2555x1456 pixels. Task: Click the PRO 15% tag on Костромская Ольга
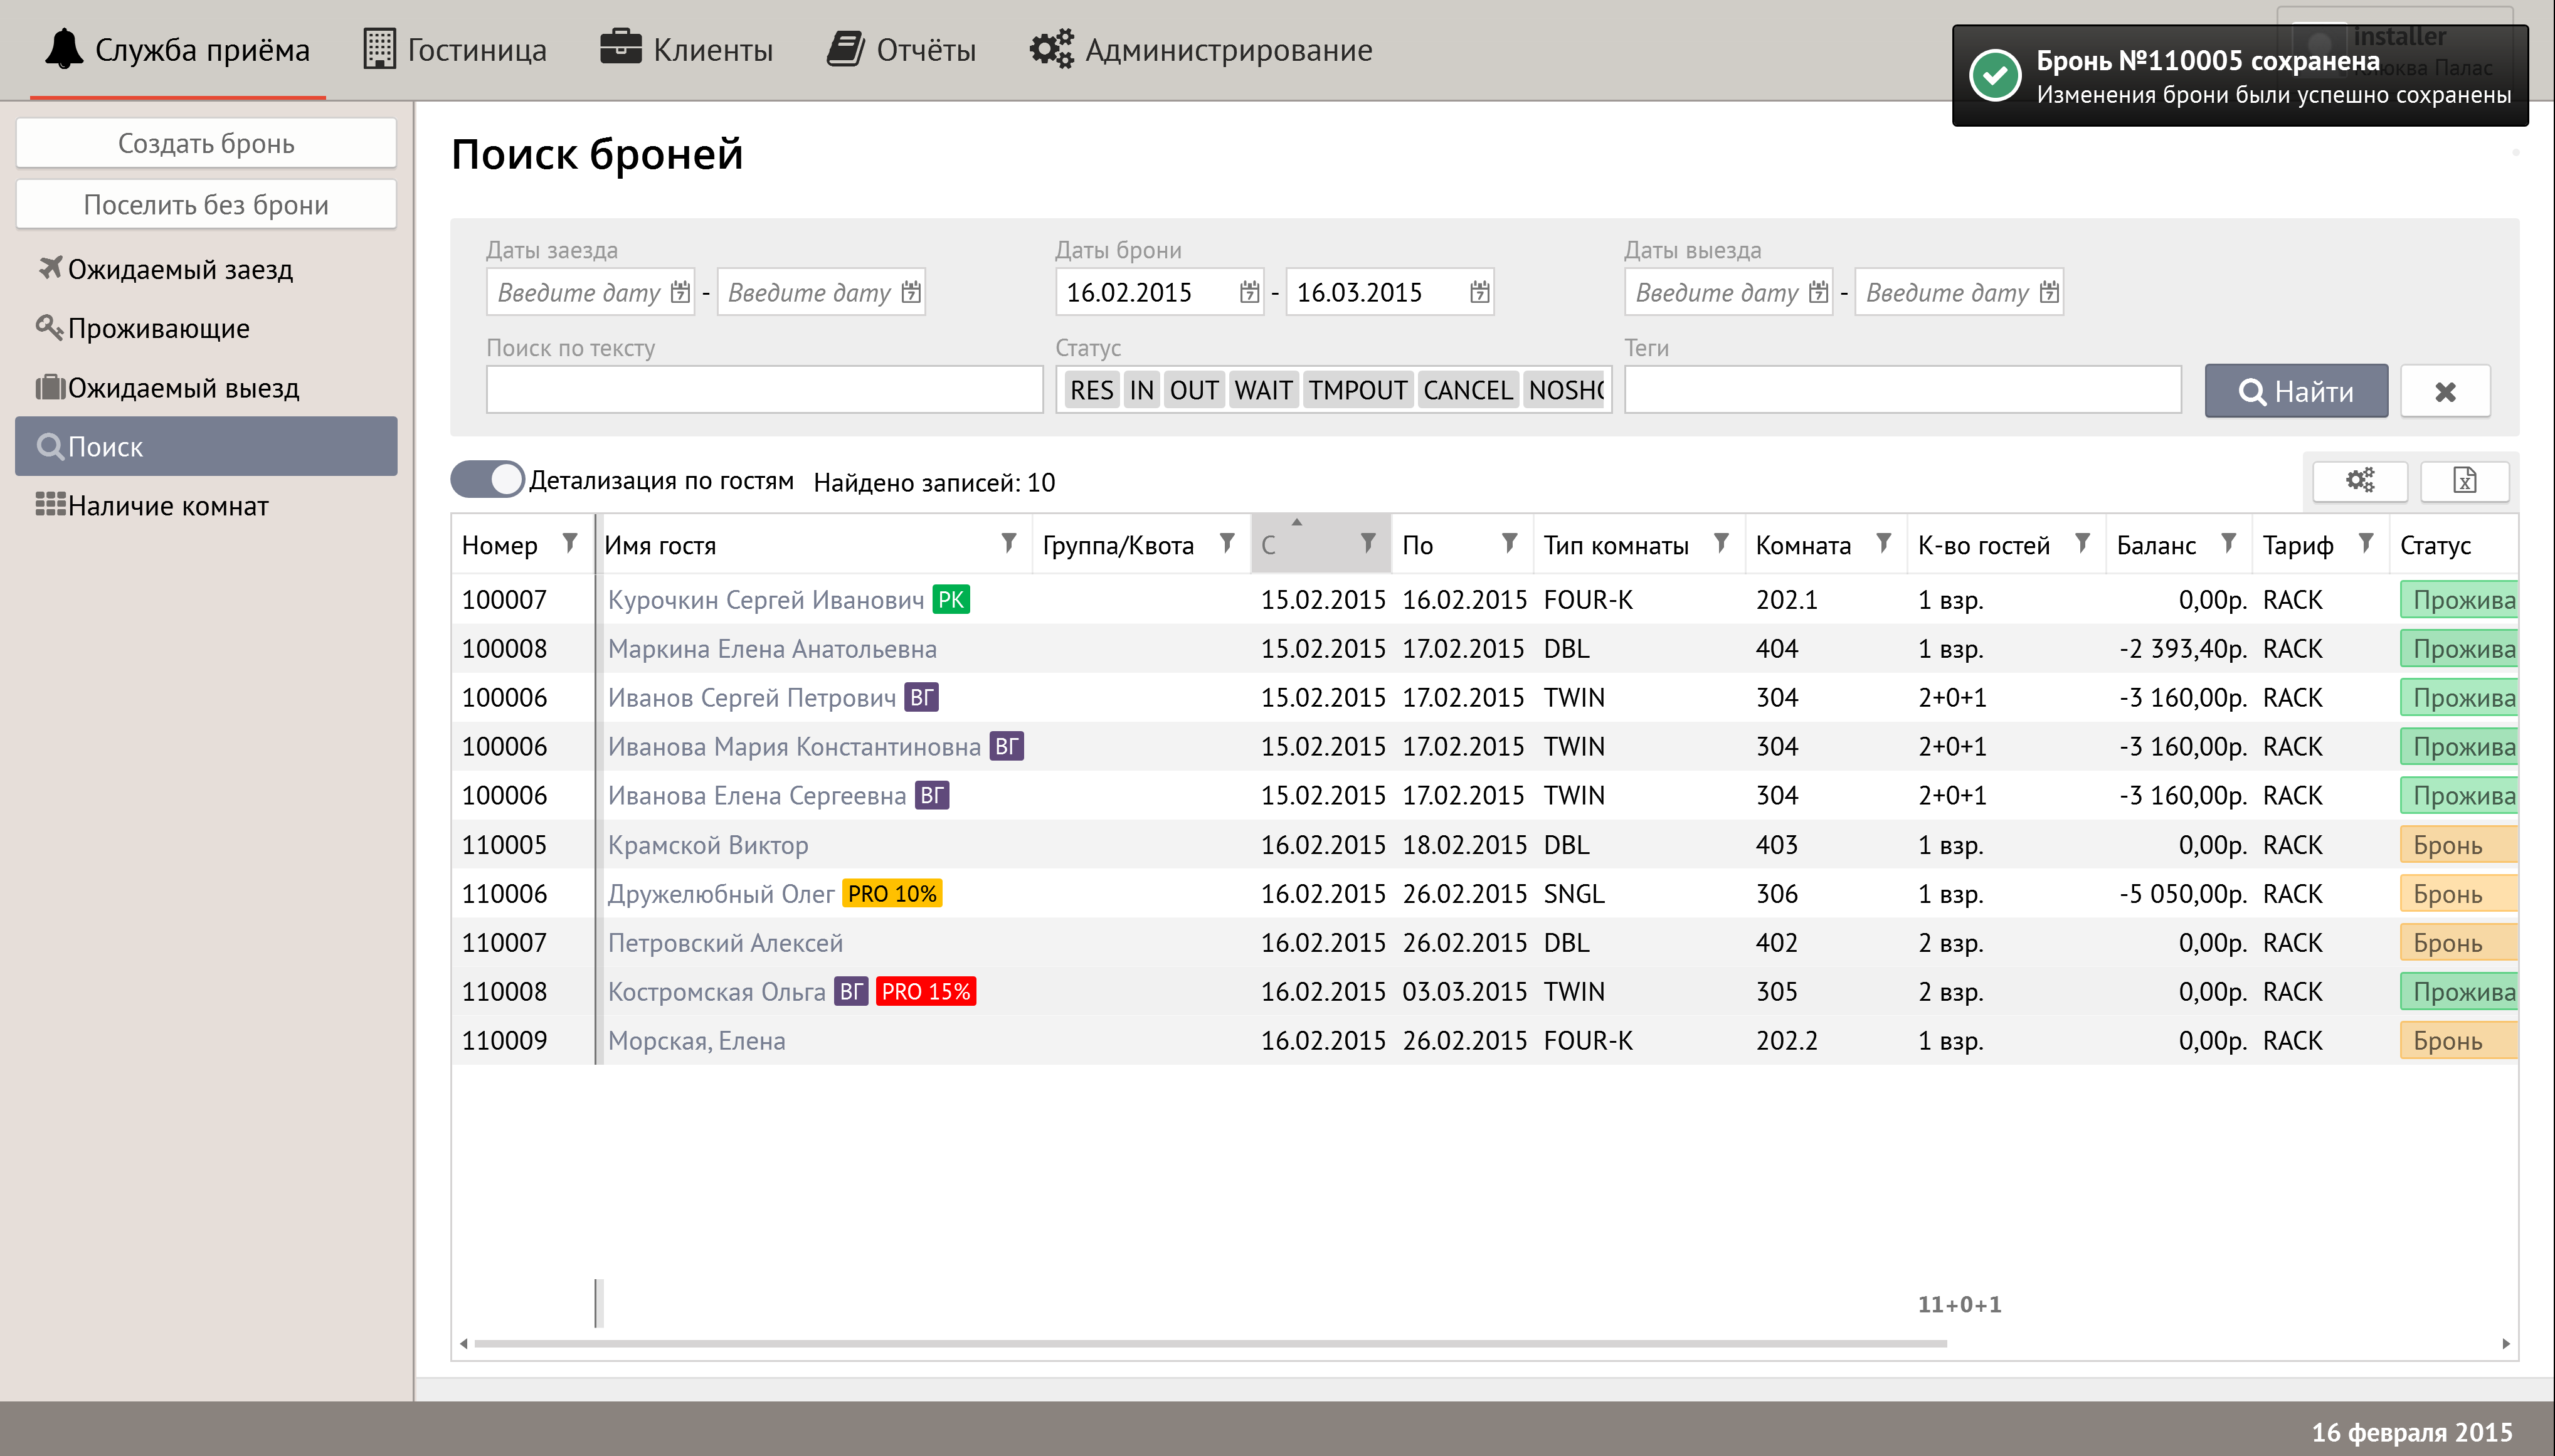pos(926,991)
